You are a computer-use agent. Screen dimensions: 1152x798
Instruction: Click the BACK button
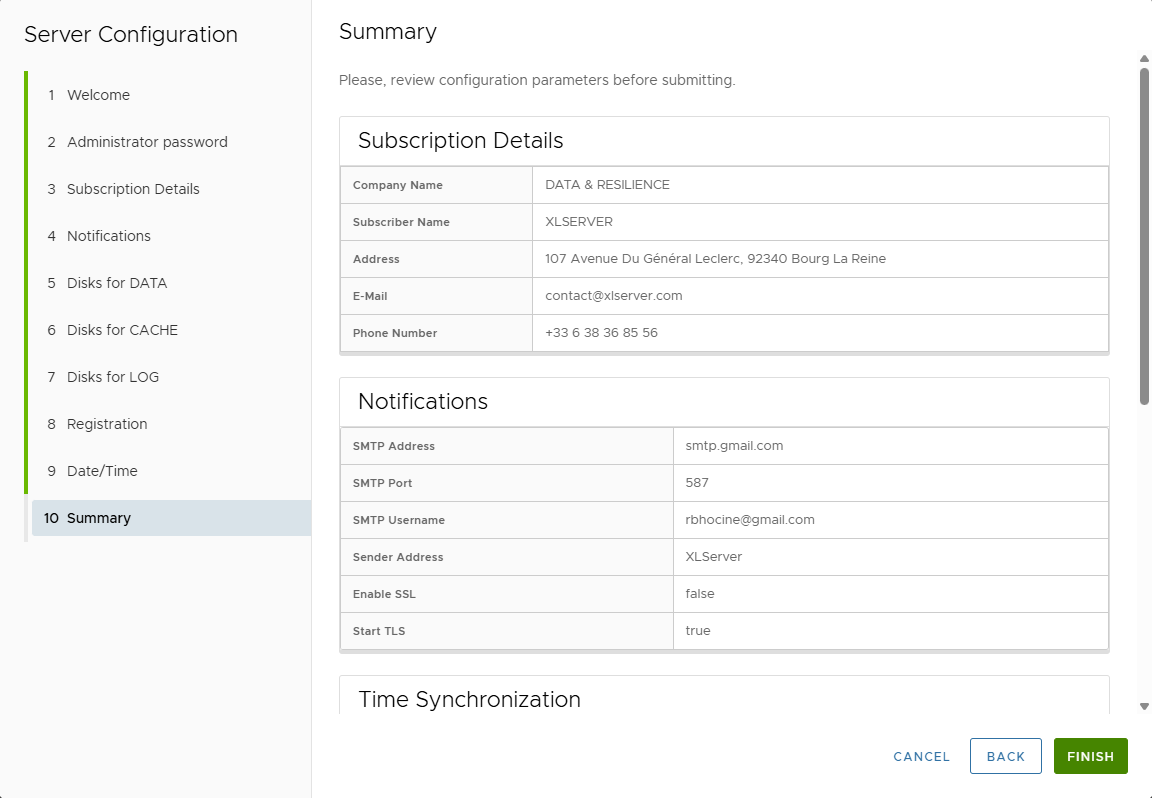coord(1005,756)
